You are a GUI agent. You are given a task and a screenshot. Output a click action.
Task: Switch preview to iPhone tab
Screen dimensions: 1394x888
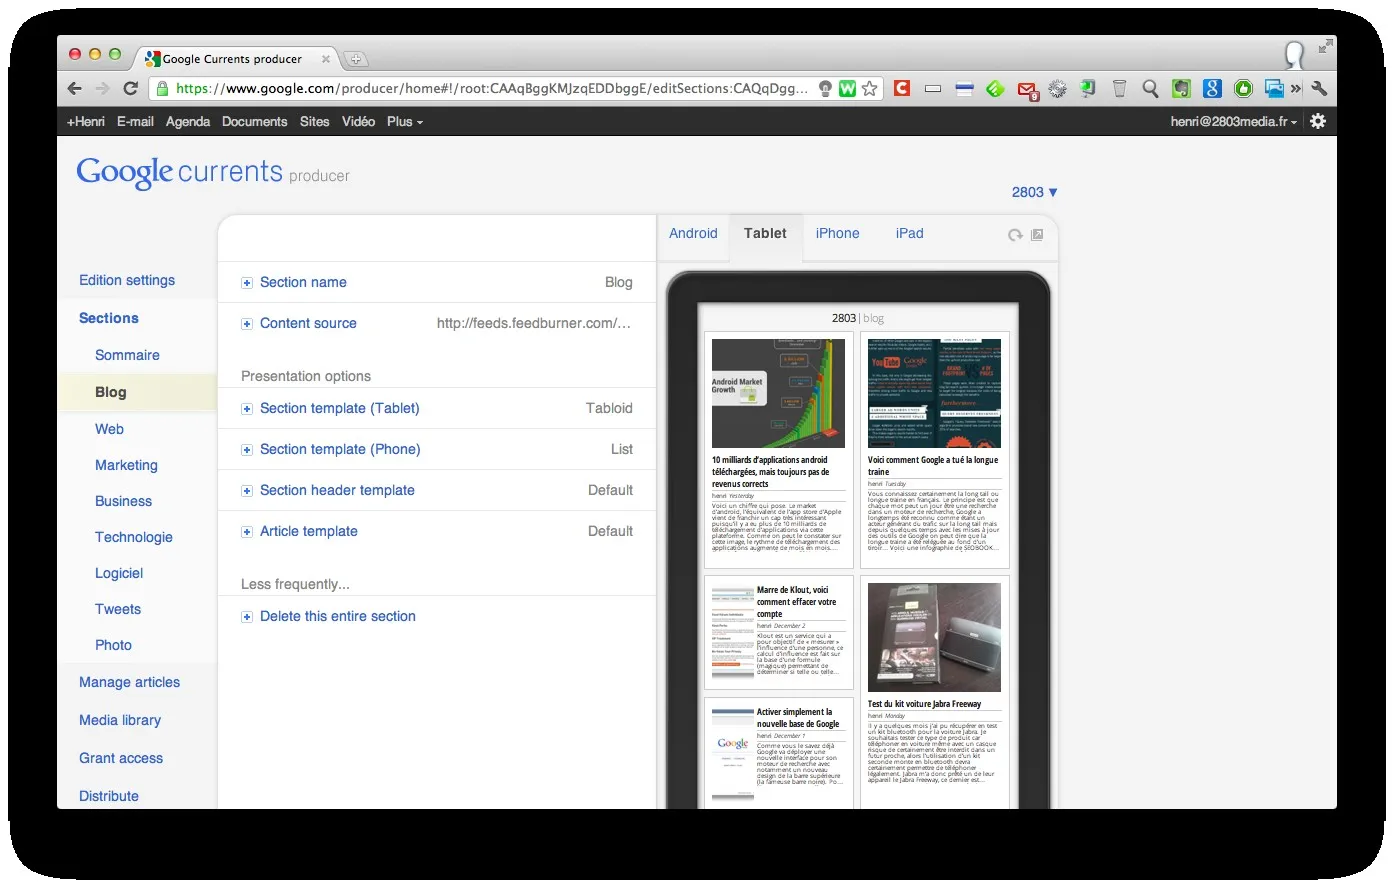[x=837, y=233]
